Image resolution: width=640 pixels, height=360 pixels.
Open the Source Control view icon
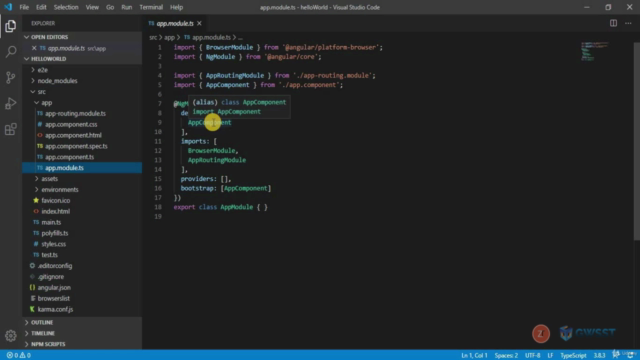(x=11, y=77)
